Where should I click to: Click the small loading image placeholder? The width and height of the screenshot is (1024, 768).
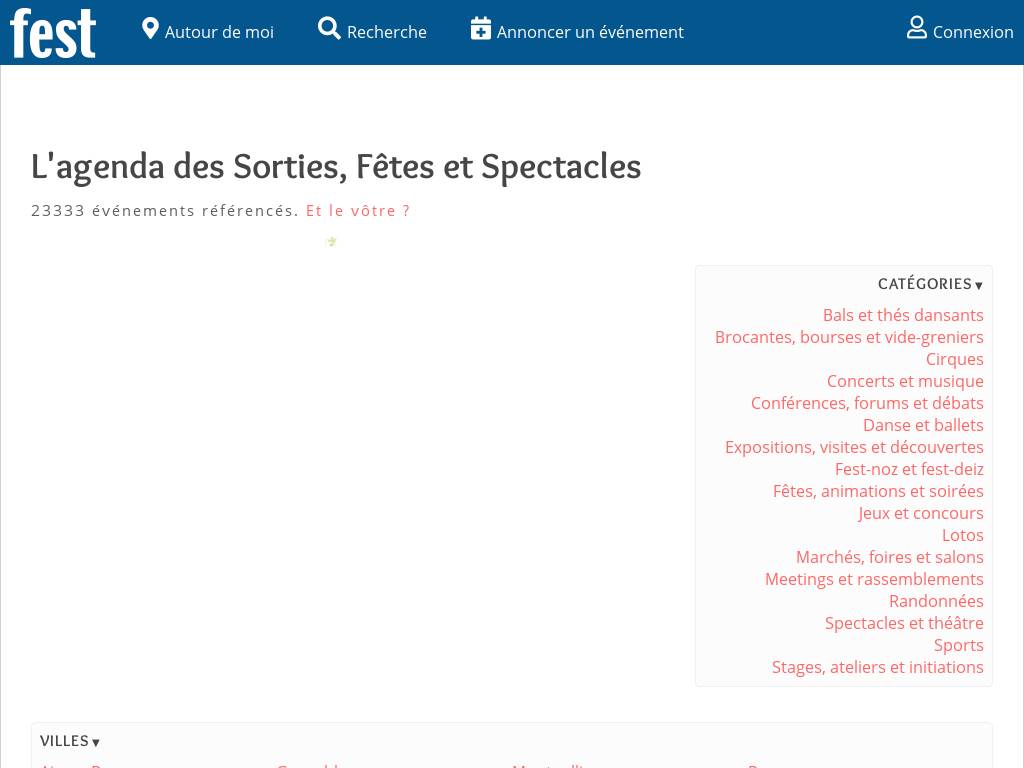tap(331, 241)
